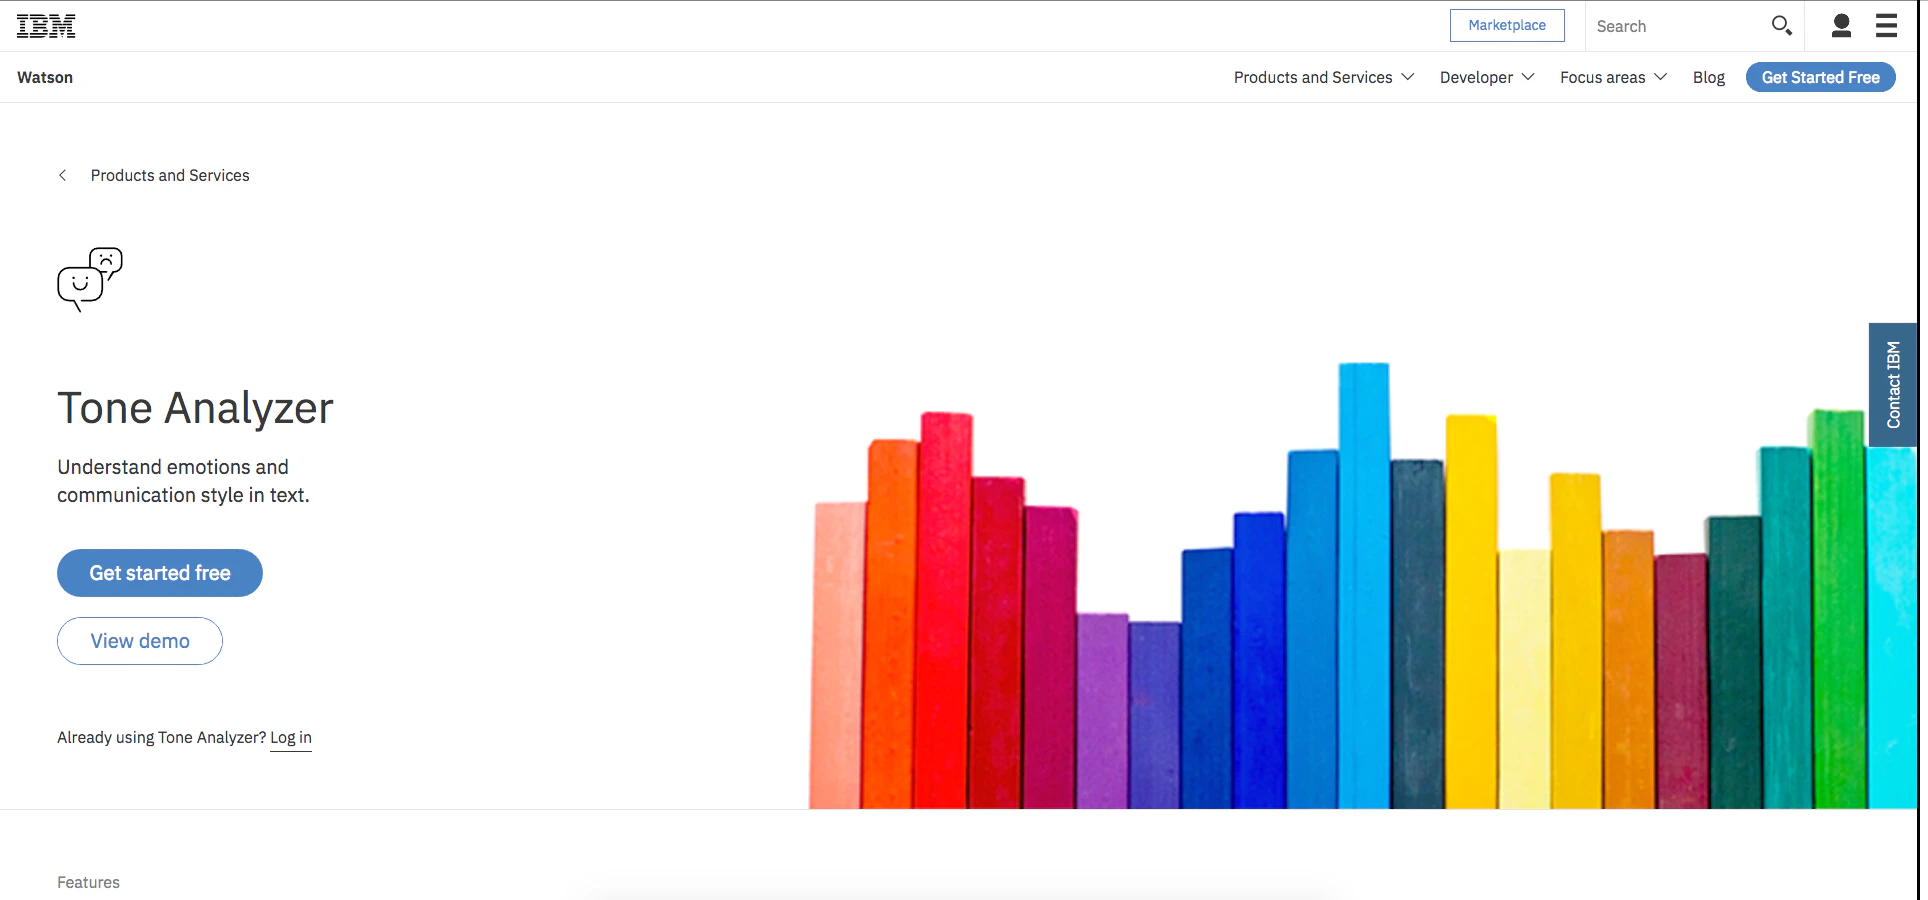Click the Watson navigation title
The image size is (1928, 900).
click(x=45, y=77)
